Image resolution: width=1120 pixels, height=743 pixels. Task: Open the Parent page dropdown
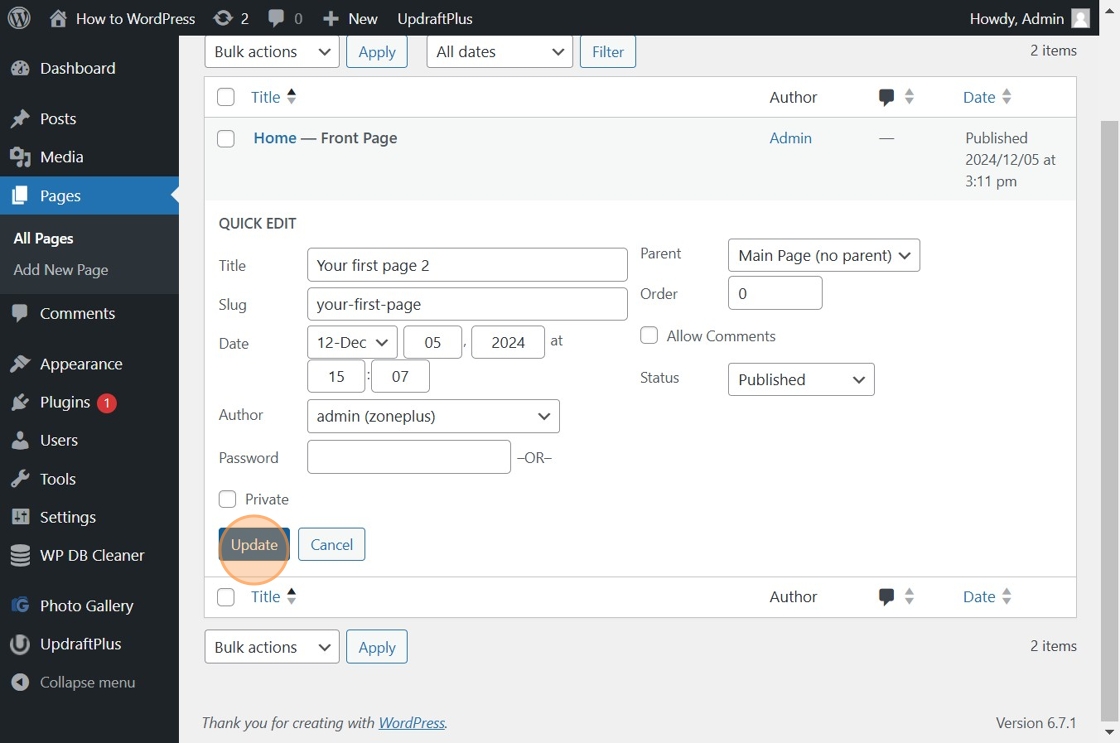coord(824,255)
